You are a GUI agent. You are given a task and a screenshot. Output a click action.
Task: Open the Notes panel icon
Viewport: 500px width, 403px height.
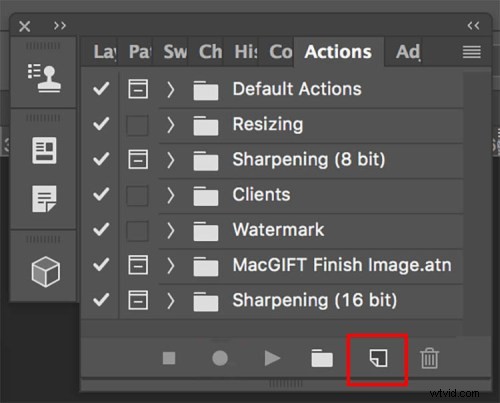44,199
